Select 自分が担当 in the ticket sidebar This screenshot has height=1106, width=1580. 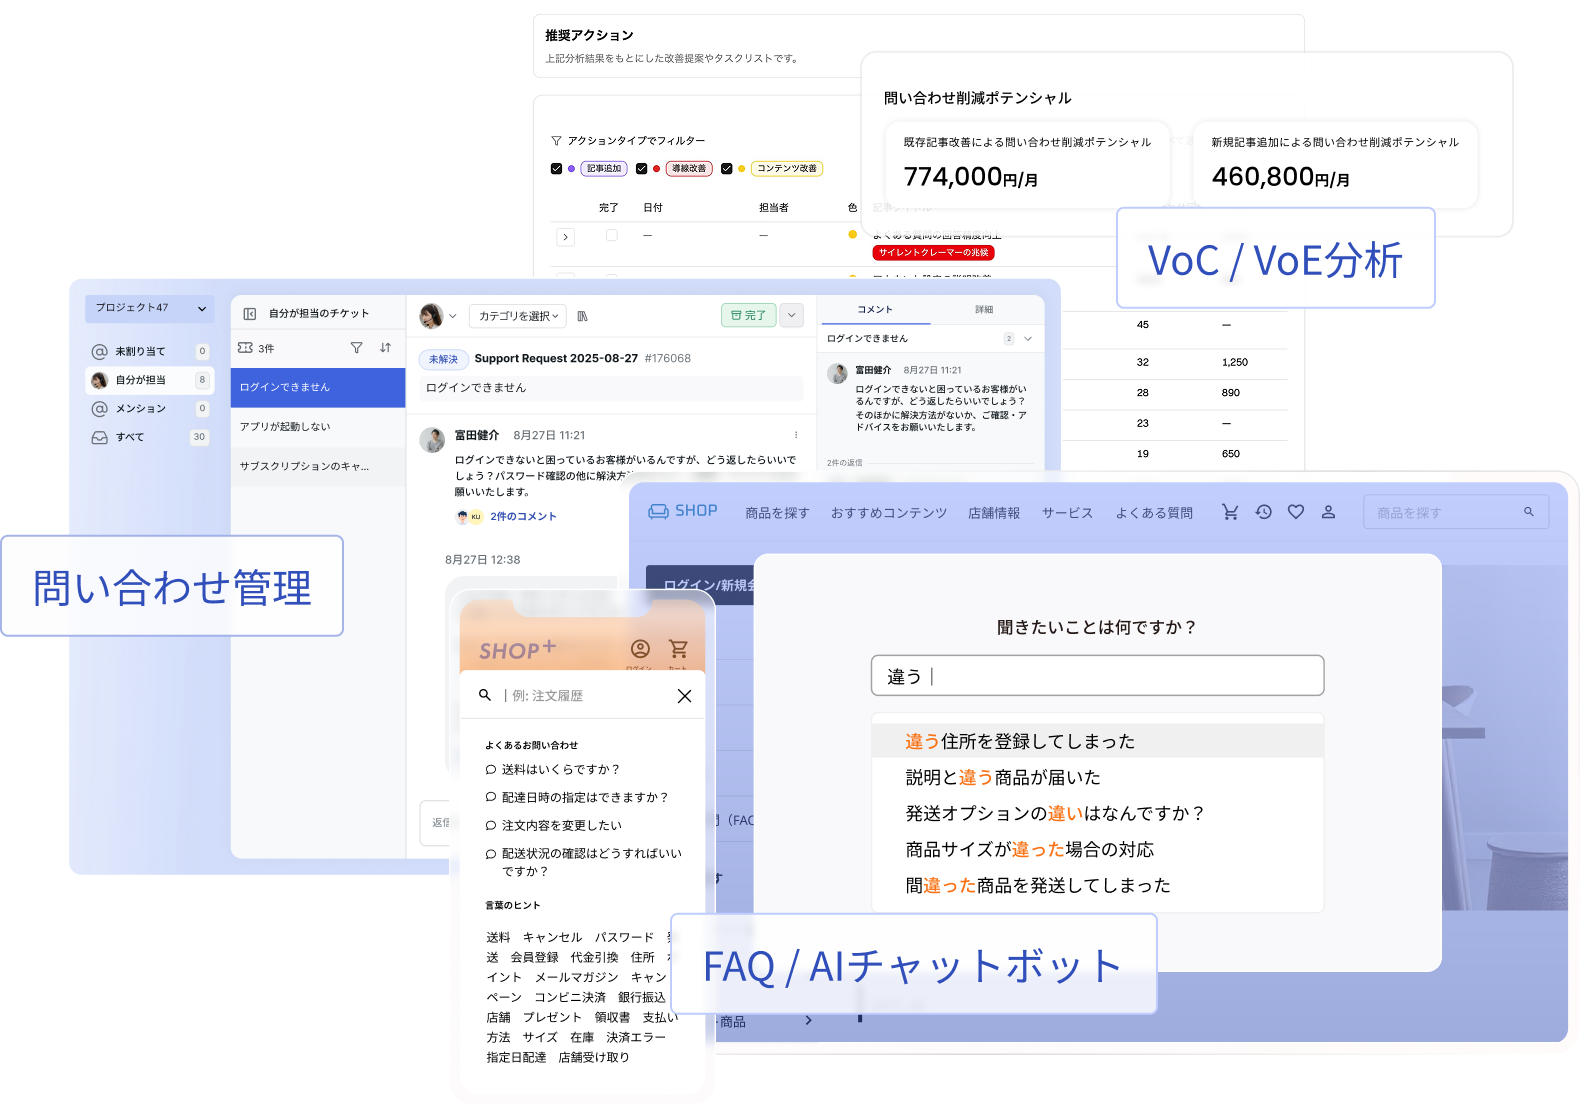150,380
